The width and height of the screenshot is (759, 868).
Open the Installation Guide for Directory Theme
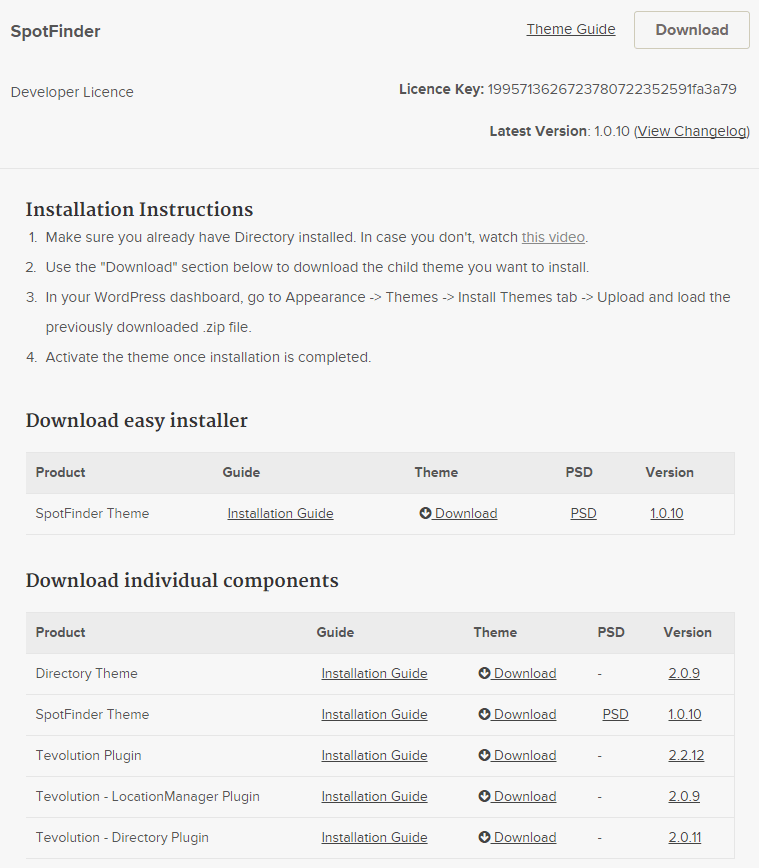click(374, 673)
